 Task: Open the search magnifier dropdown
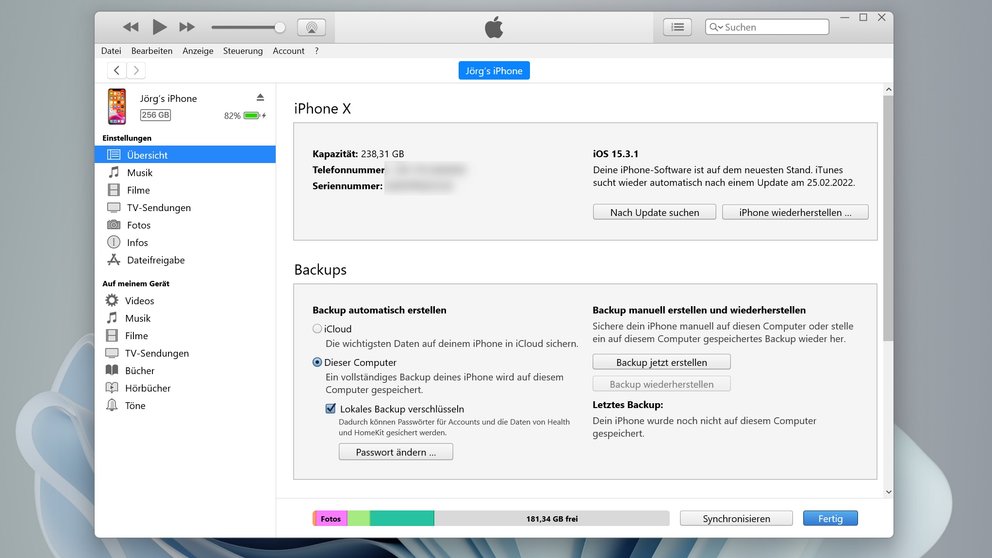[716, 27]
